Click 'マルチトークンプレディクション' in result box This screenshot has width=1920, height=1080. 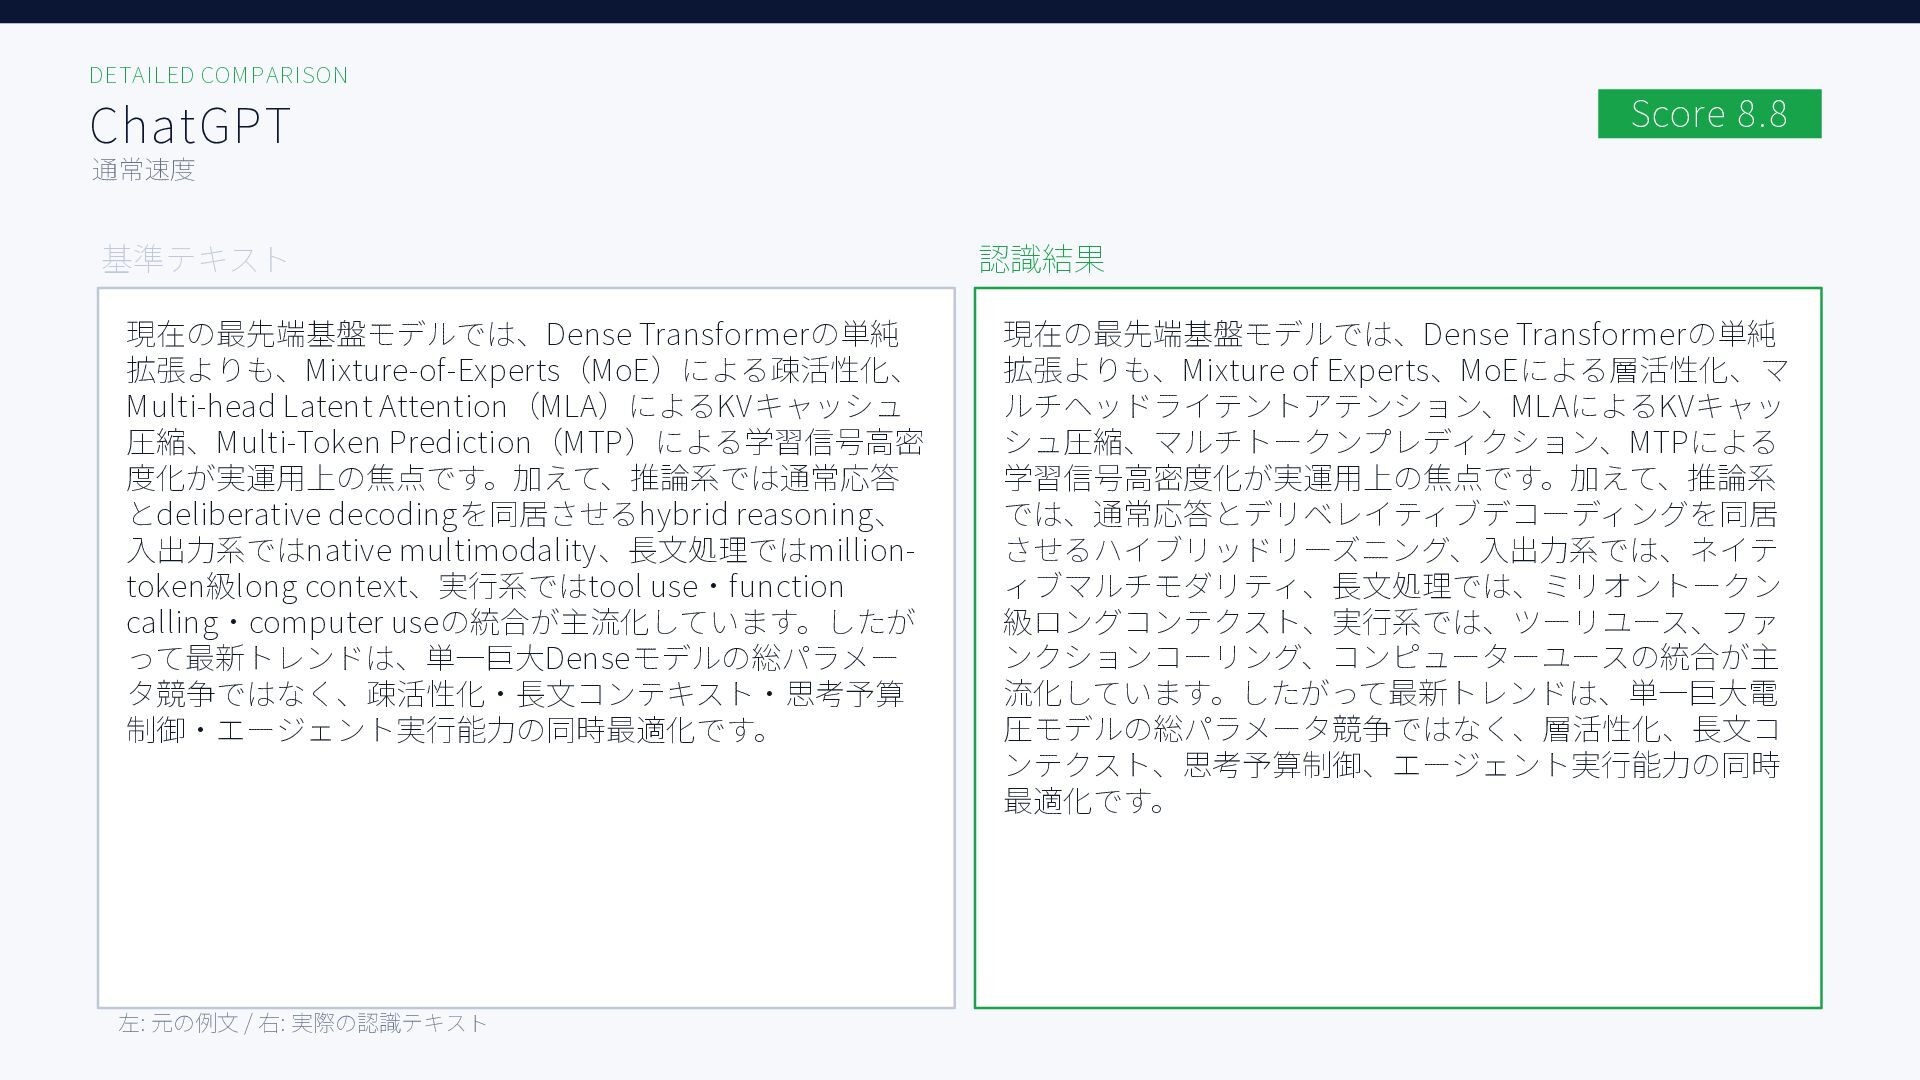click(x=1376, y=442)
